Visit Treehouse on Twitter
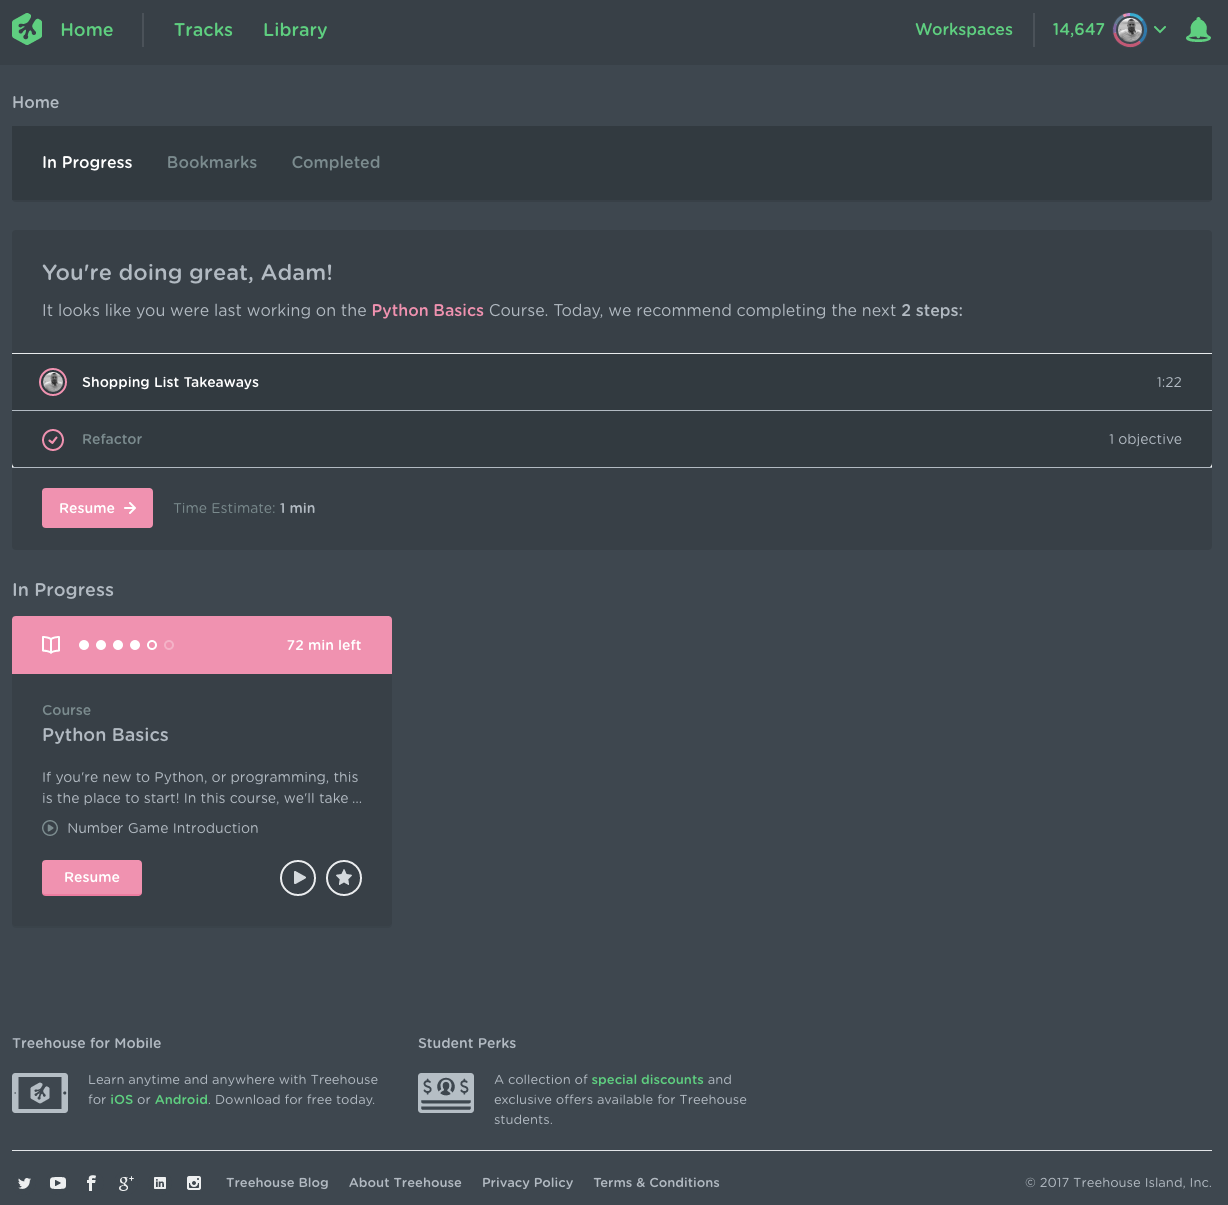This screenshot has height=1205, width=1228. (25, 1183)
